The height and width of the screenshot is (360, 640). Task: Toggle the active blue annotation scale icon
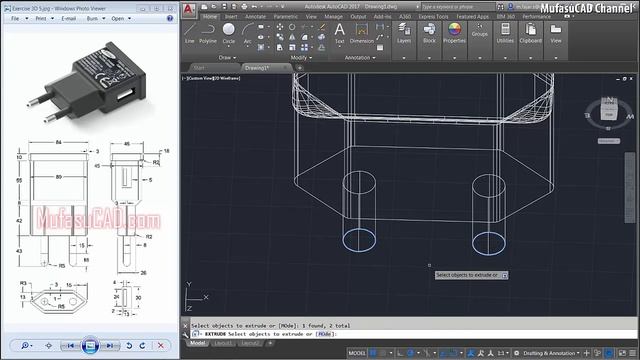(x=471, y=353)
